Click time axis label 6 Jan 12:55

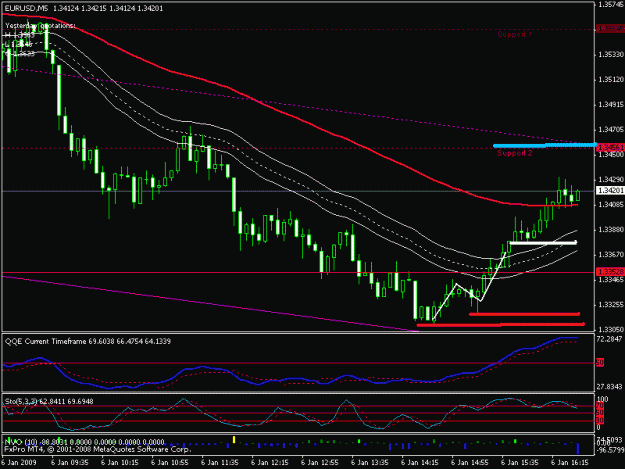(319, 463)
